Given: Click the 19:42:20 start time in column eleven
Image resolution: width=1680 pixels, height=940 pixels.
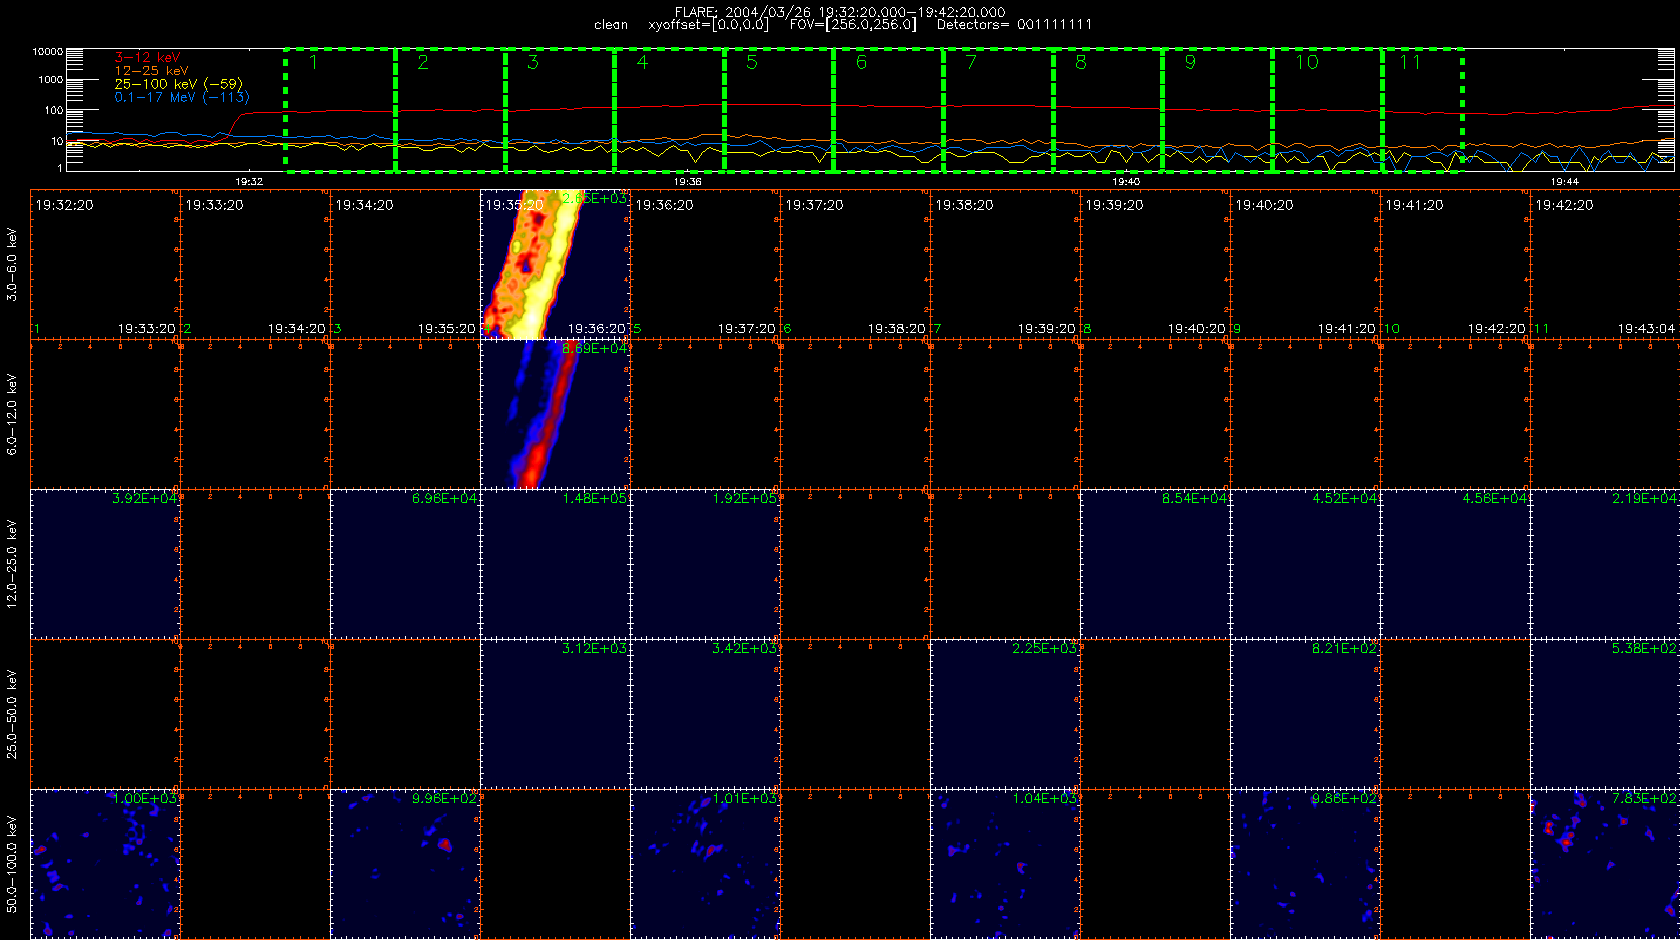Looking at the screenshot, I should pyautogui.click(x=1565, y=205).
